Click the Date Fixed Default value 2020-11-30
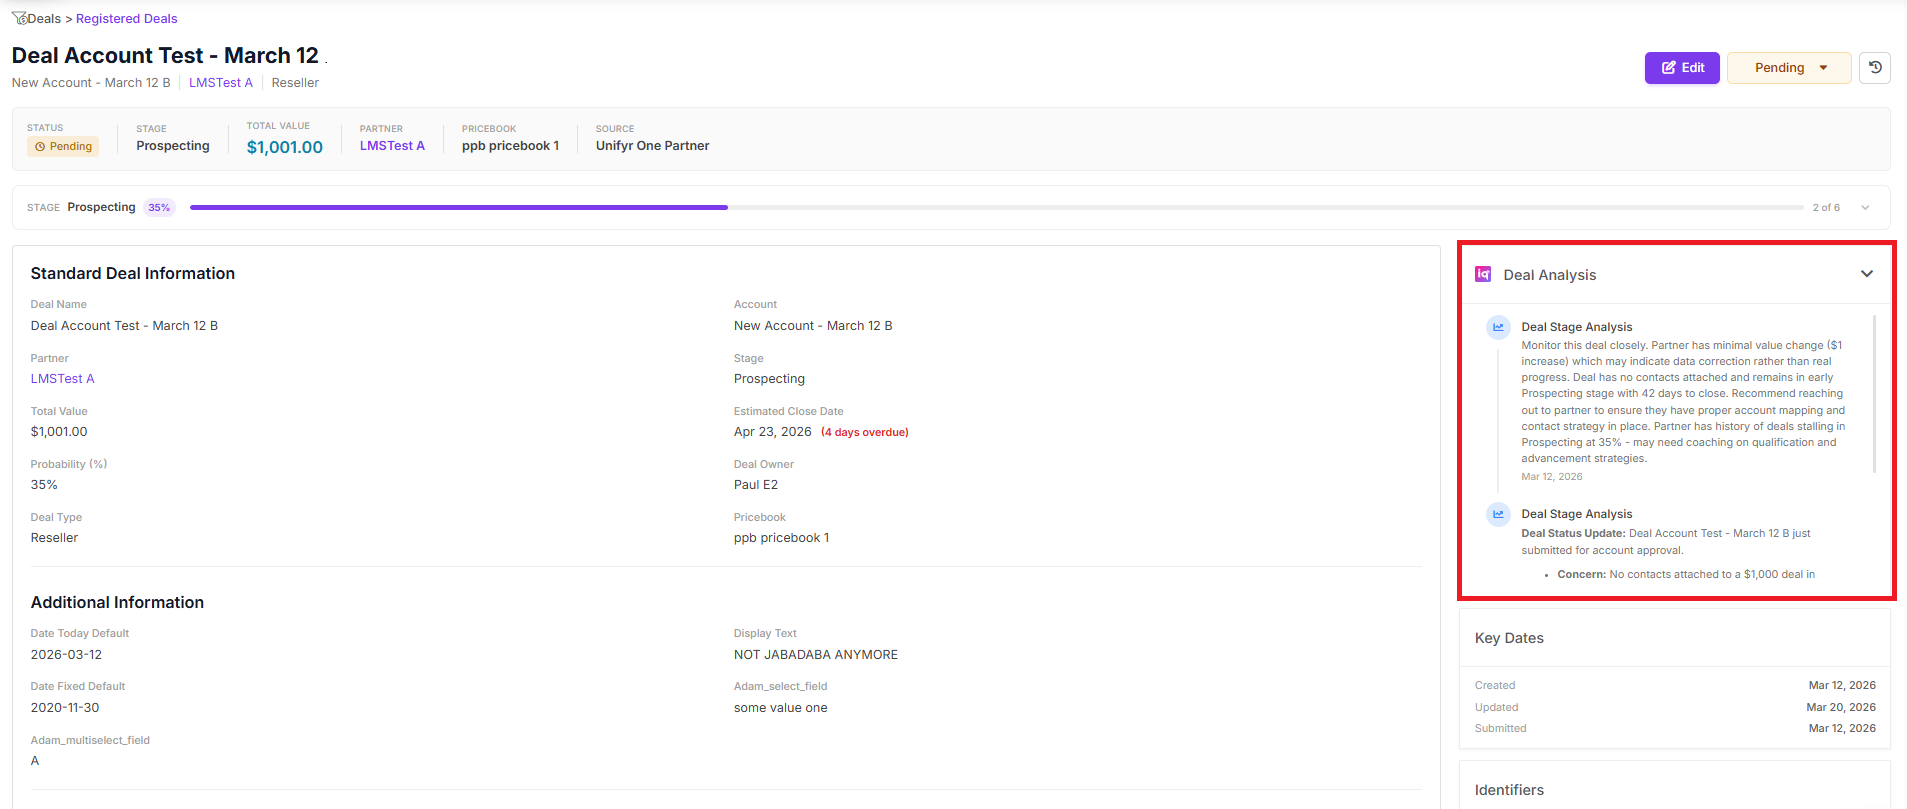Screen dimensions: 1907x809 (x=65, y=708)
